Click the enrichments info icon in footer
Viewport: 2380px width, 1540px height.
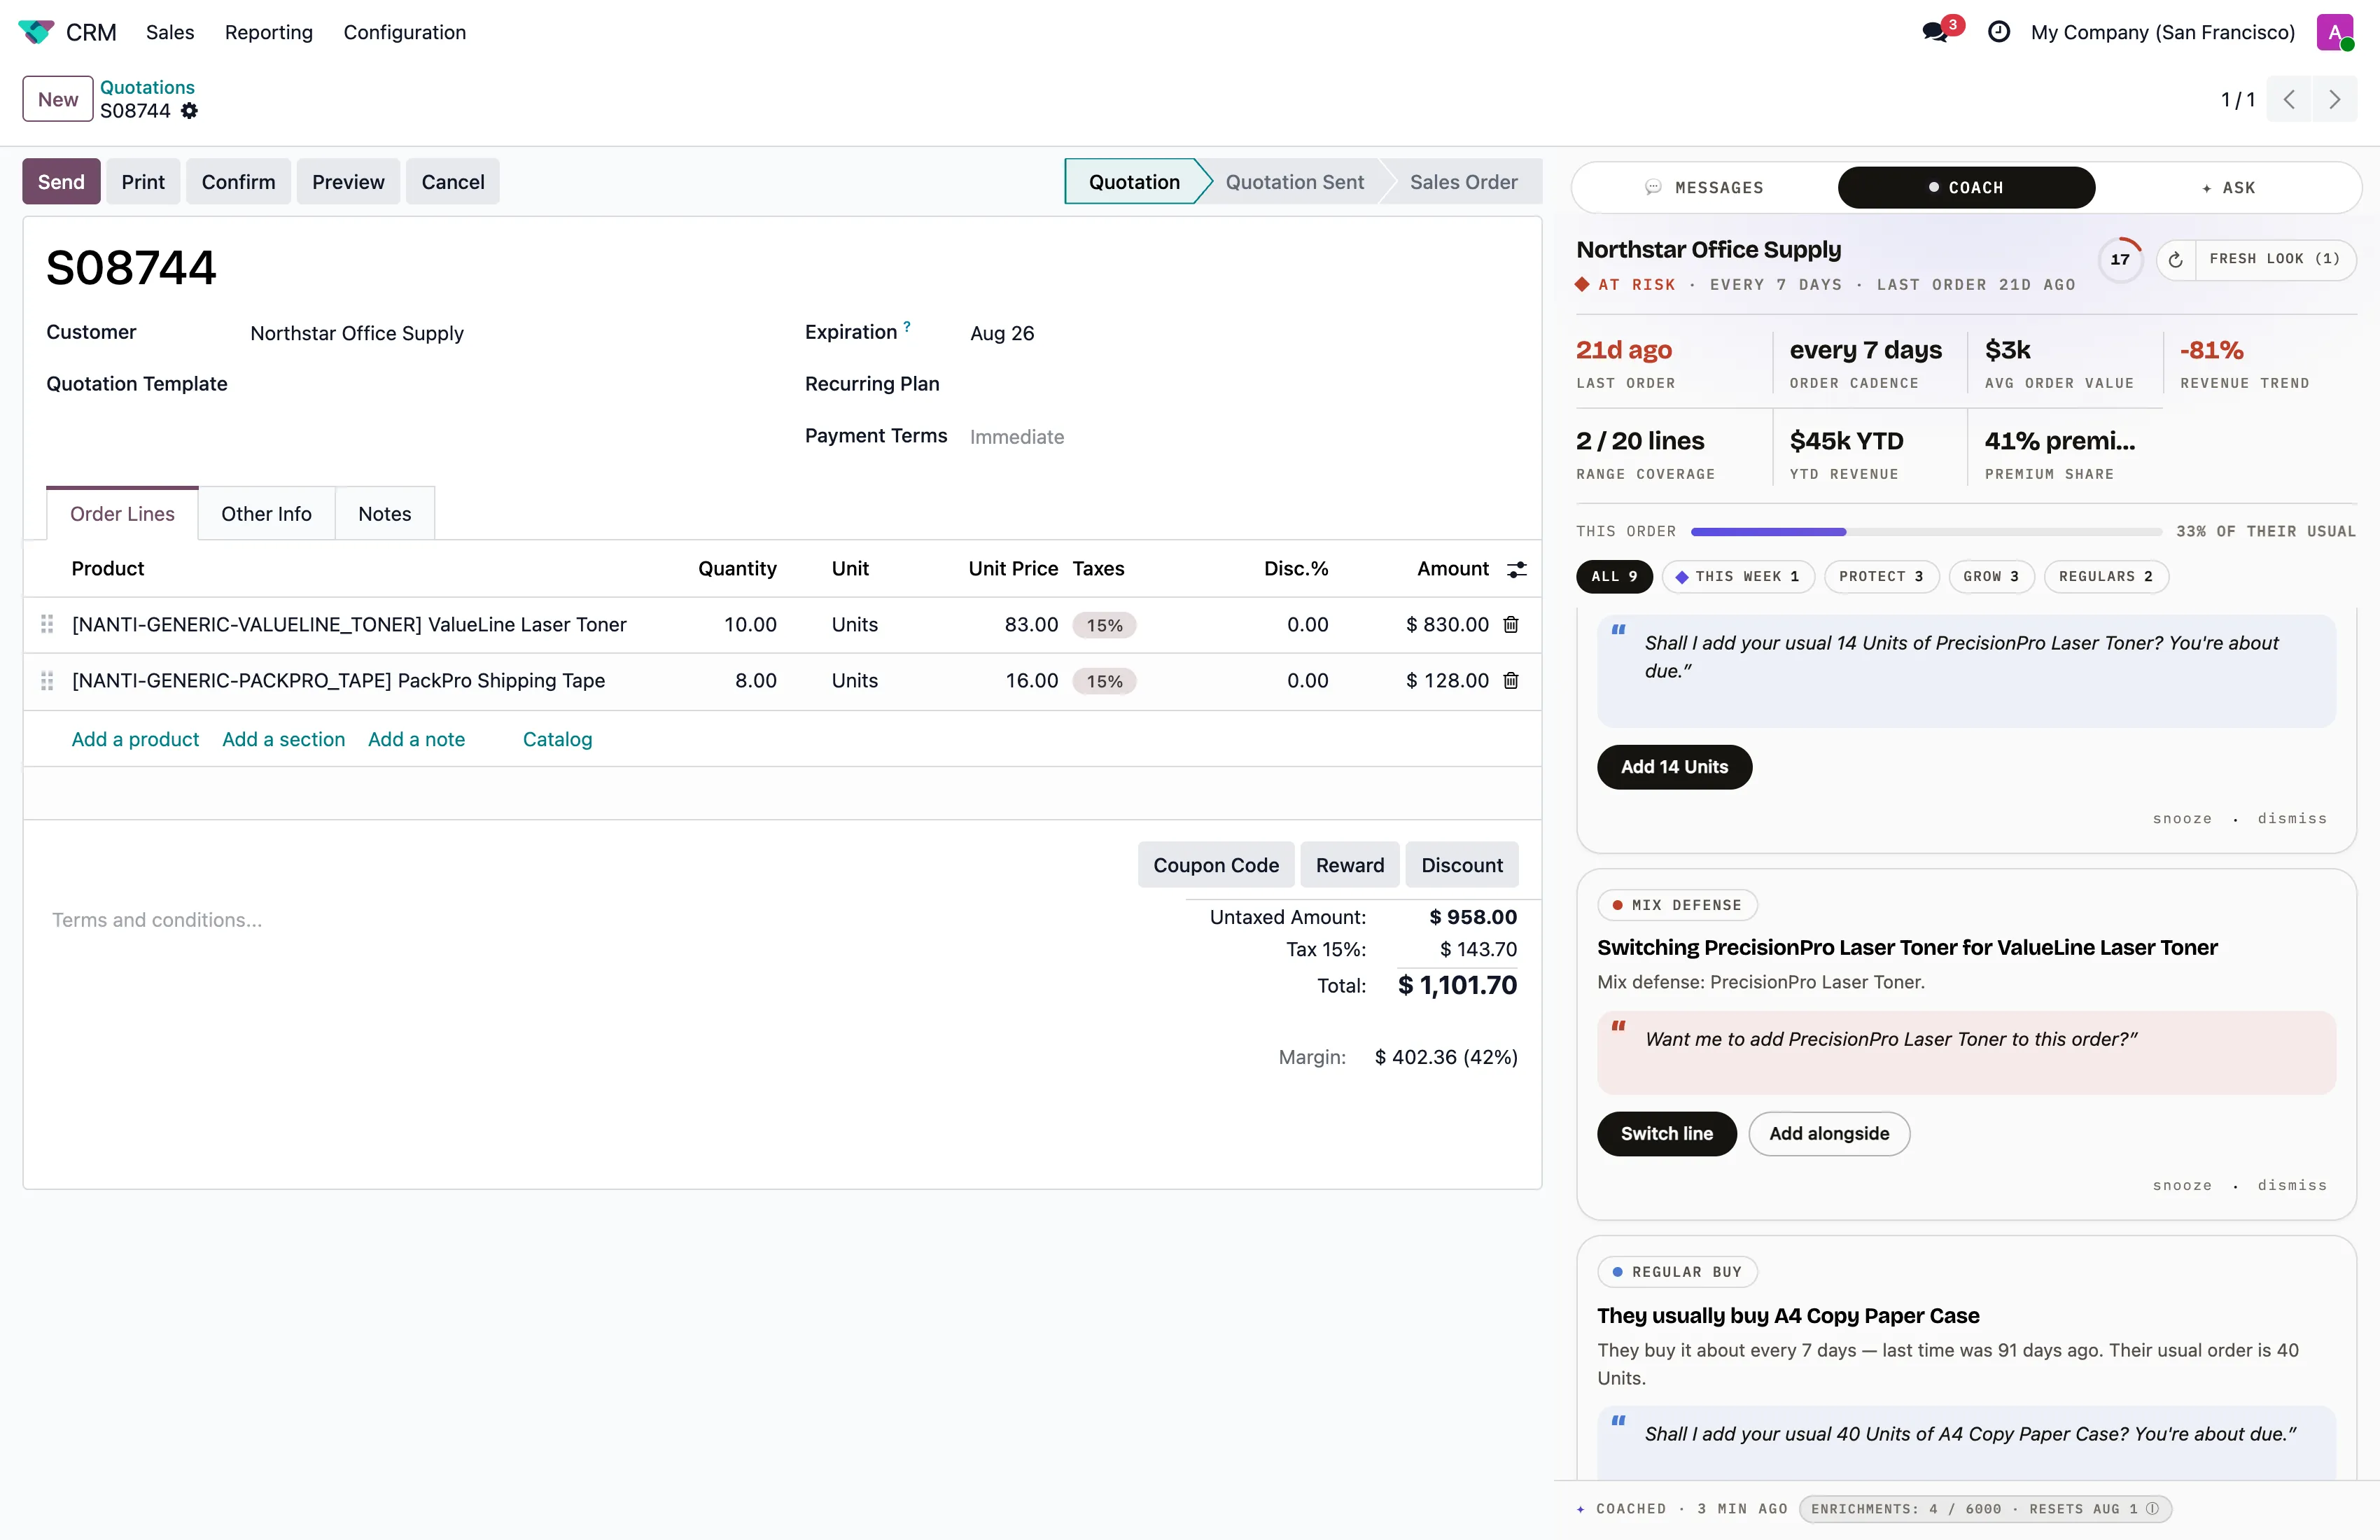(x=2152, y=1508)
